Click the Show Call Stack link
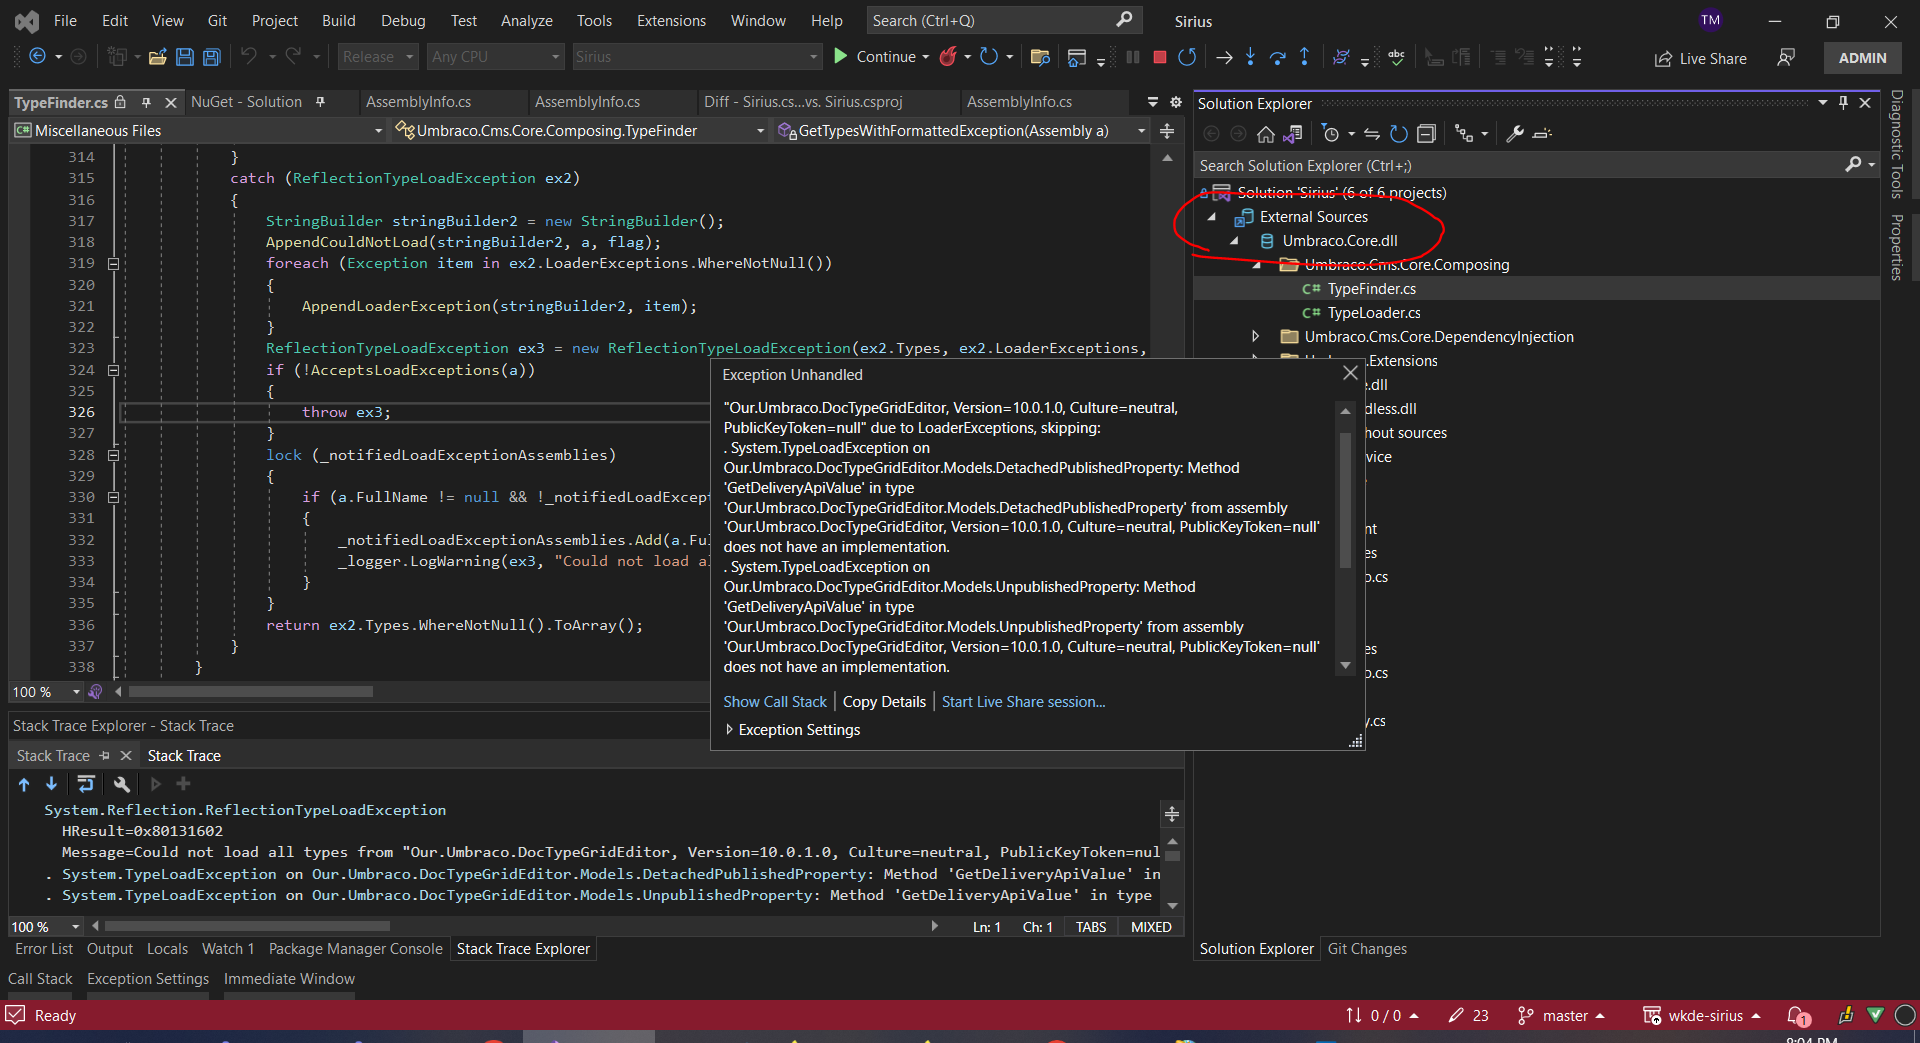 click(775, 702)
